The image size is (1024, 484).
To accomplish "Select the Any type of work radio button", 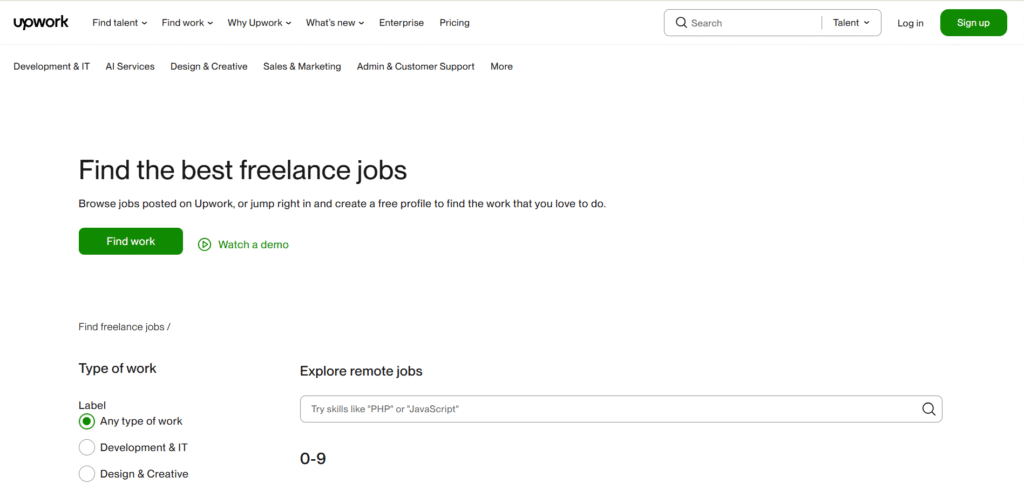I will pos(86,421).
